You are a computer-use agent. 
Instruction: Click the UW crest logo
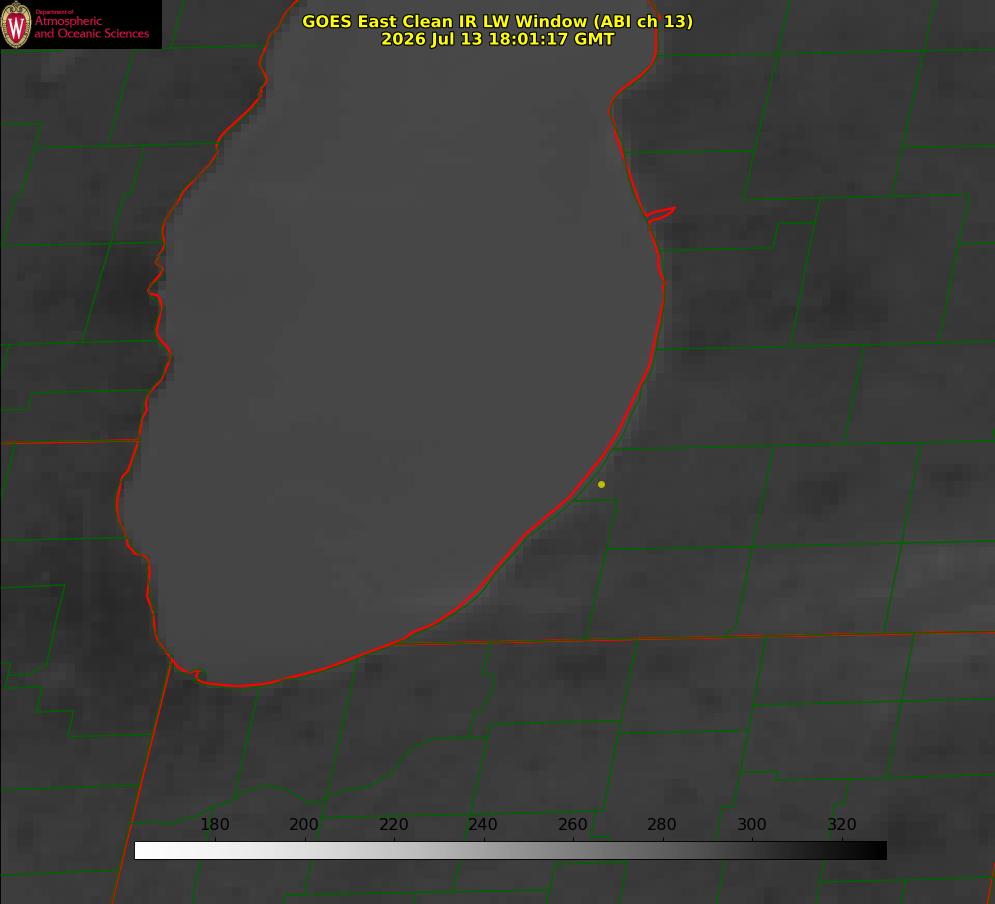[x=16, y=24]
